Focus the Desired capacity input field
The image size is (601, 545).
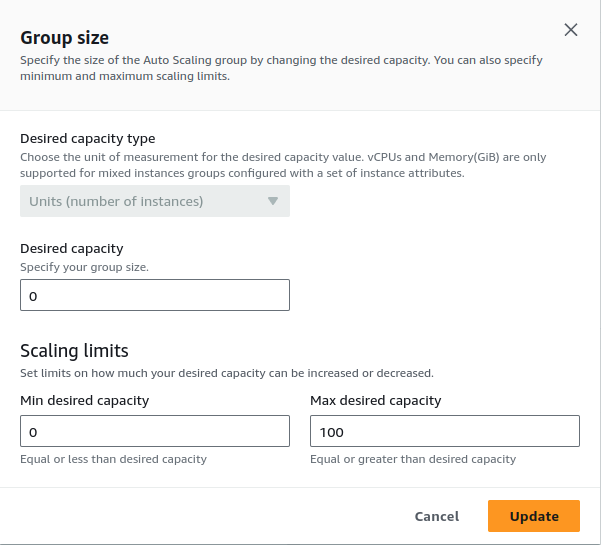coord(155,295)
